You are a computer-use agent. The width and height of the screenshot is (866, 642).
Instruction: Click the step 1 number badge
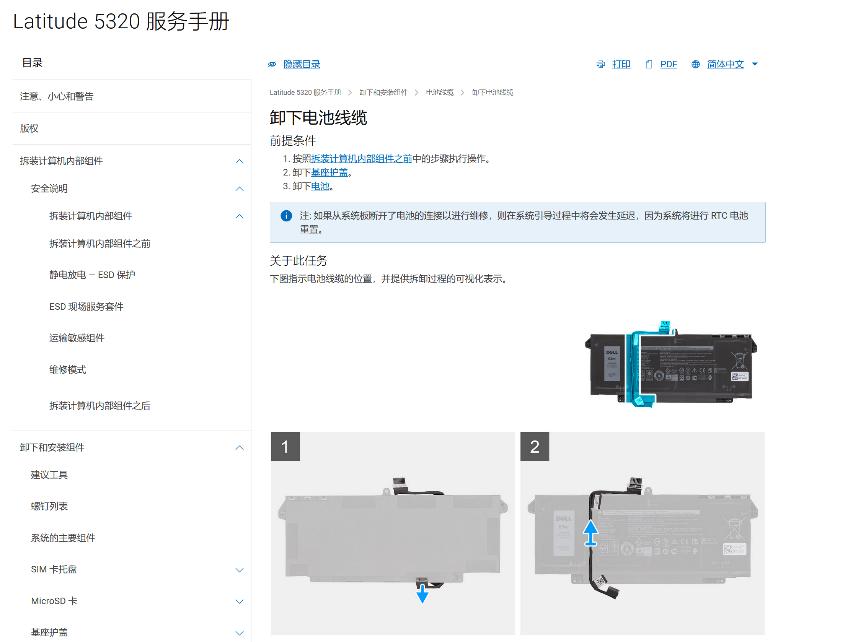click(x=285, y=447)
